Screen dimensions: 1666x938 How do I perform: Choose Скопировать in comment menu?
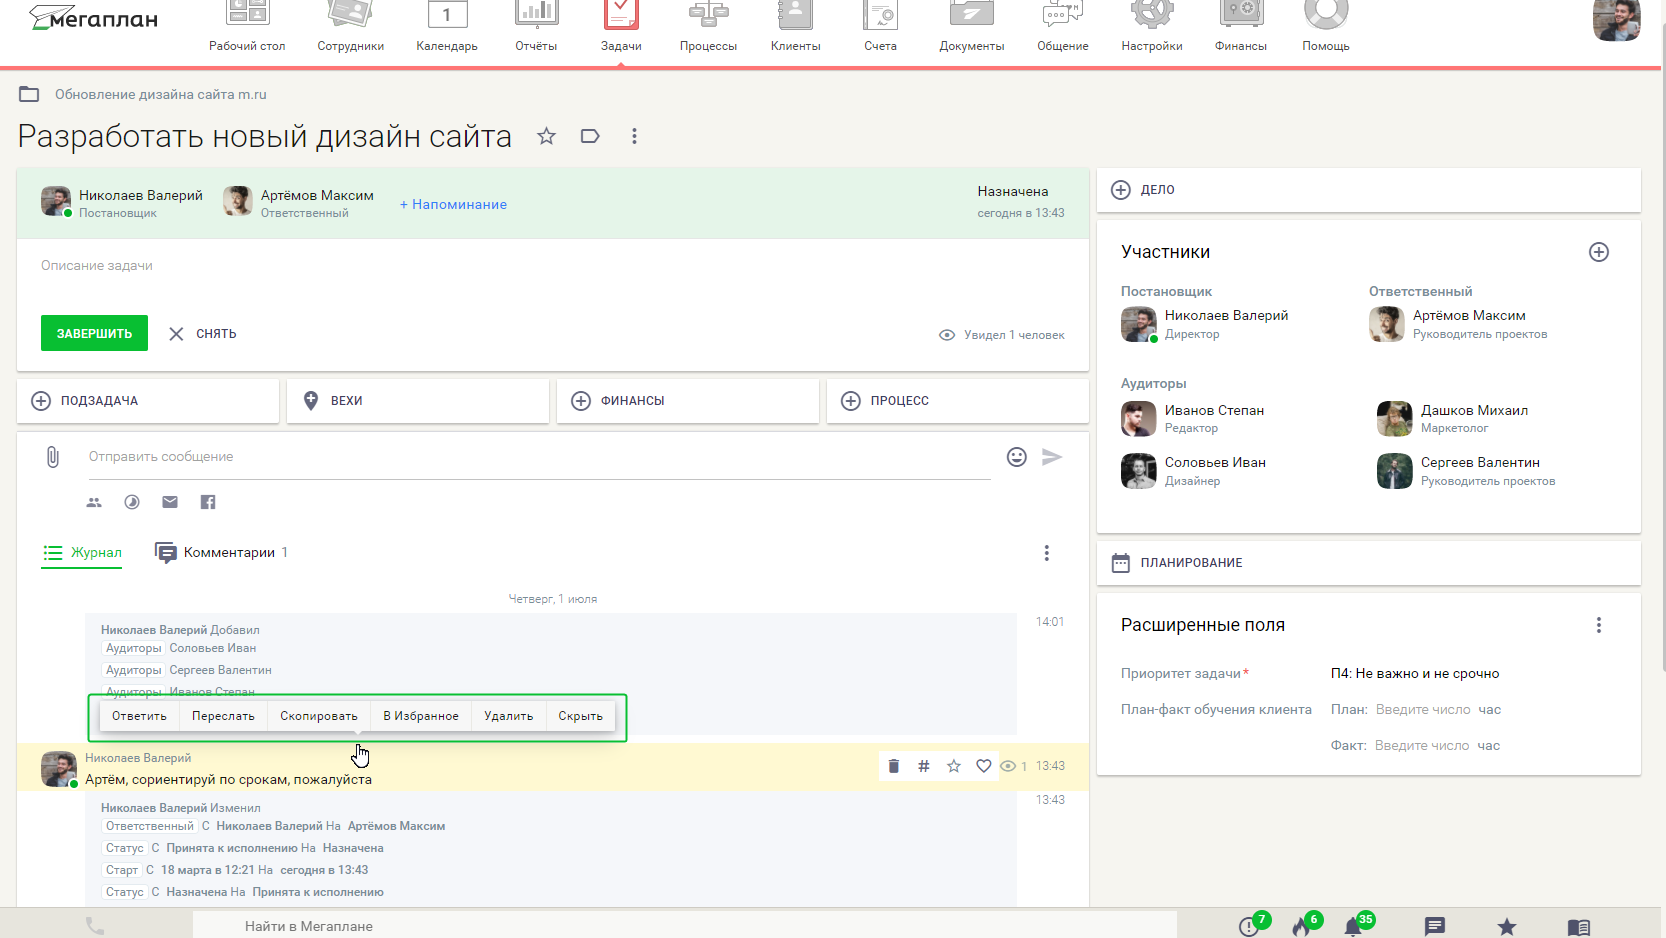click(319, 716)
